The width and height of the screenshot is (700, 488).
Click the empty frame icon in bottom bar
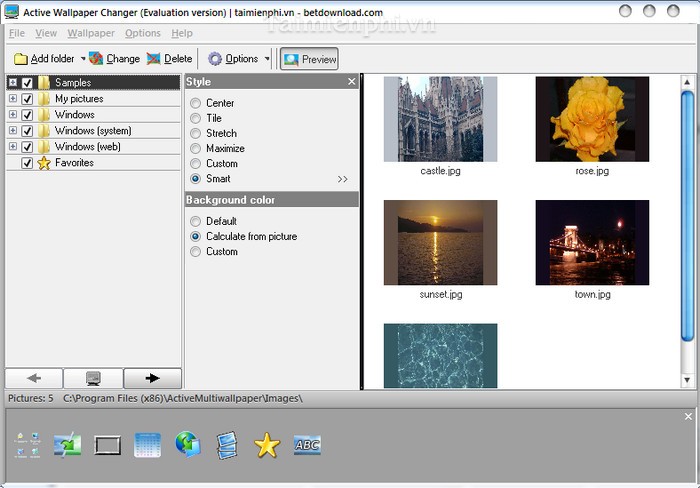pos(107,445)
